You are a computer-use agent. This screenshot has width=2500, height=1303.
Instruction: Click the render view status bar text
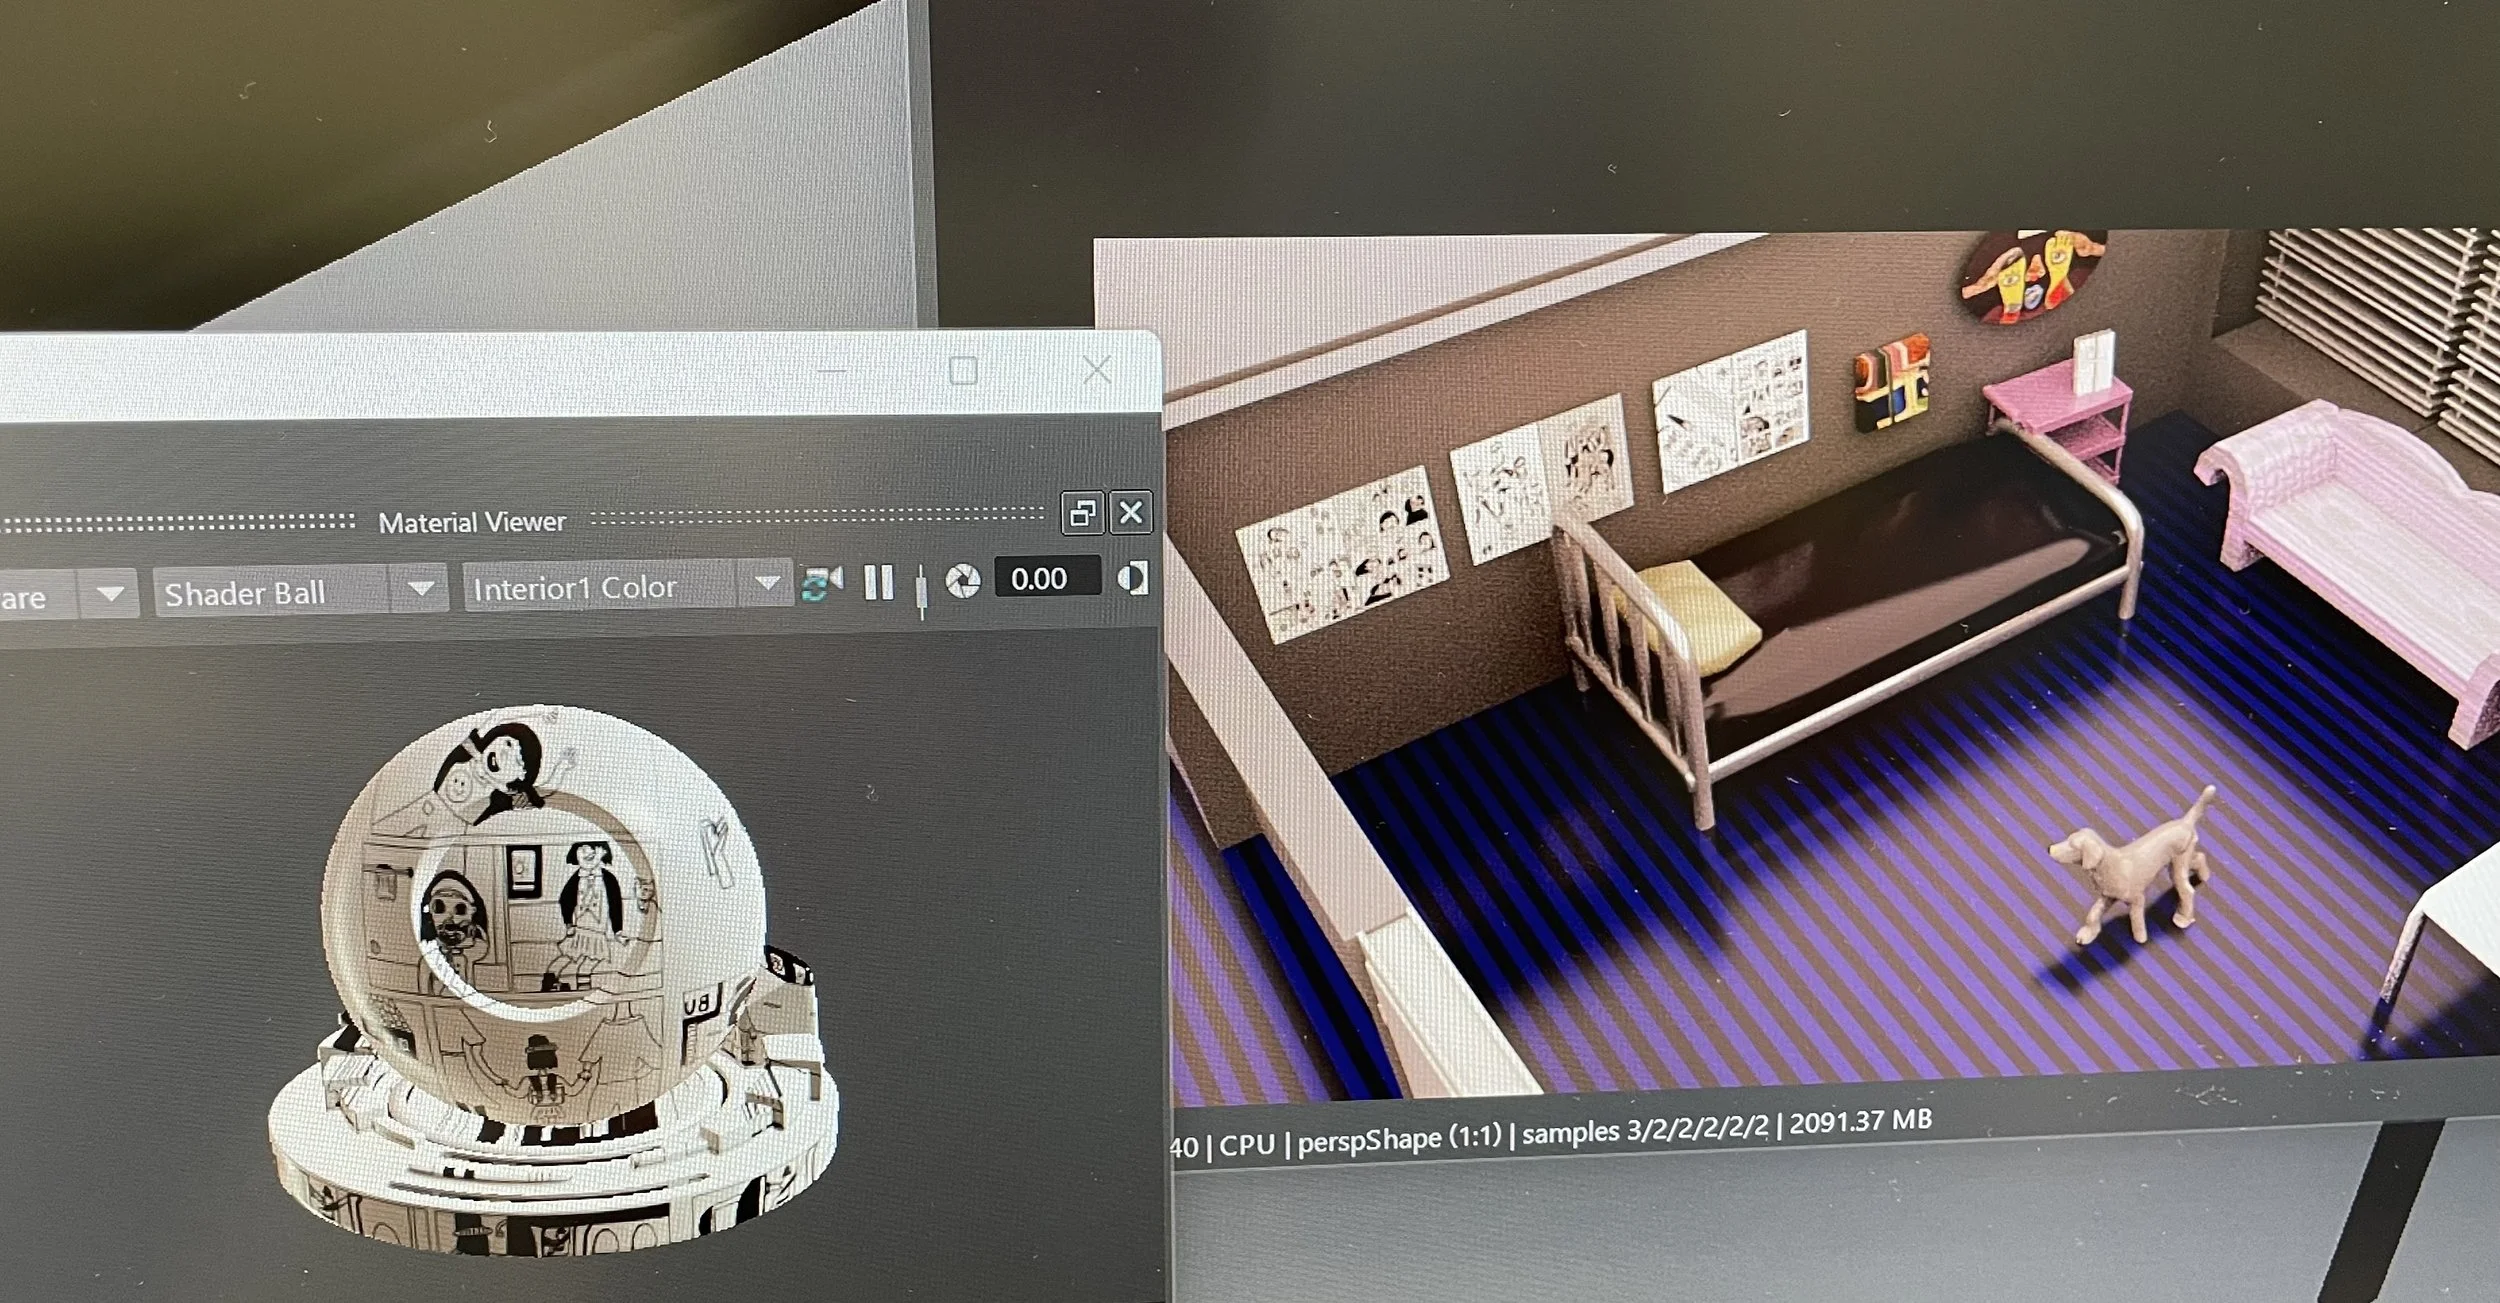1550,1135
